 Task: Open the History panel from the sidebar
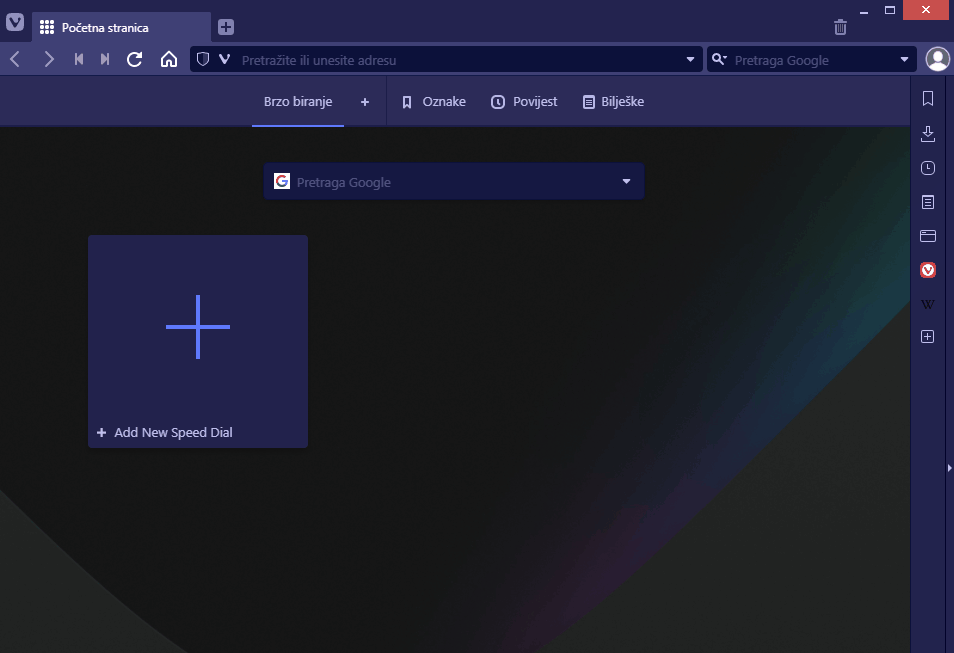click(927, 168)
